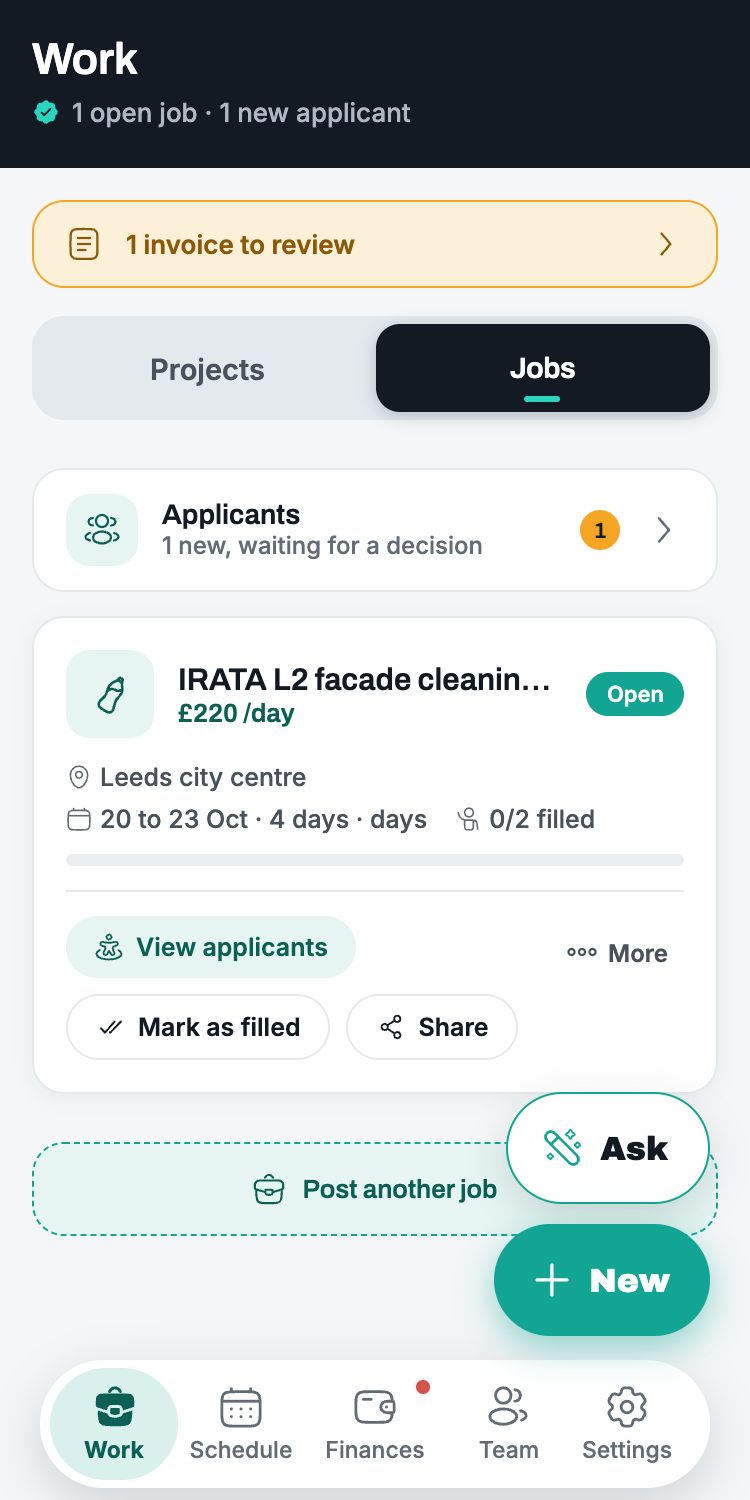This screenshot has width=750, height=1500.
Task: Click the briefcase icon in Post another job
Action: click(269, 1189)
